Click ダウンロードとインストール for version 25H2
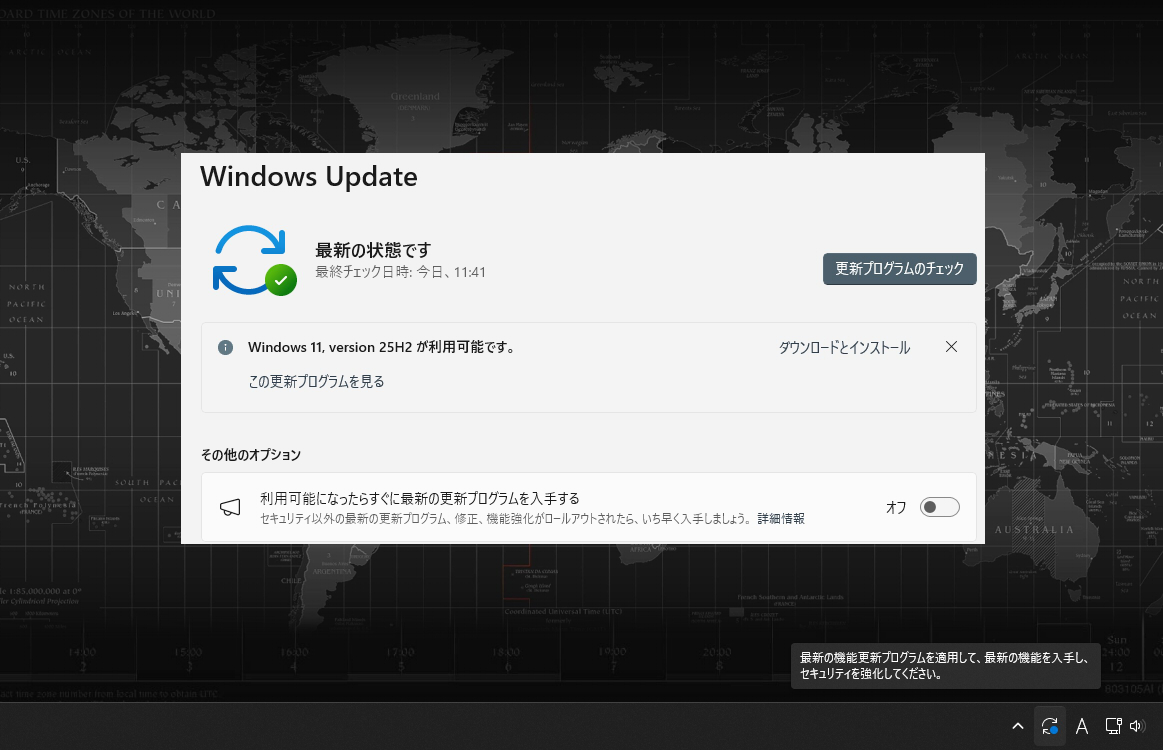1163x750 pixels. [x=844, y=347]
